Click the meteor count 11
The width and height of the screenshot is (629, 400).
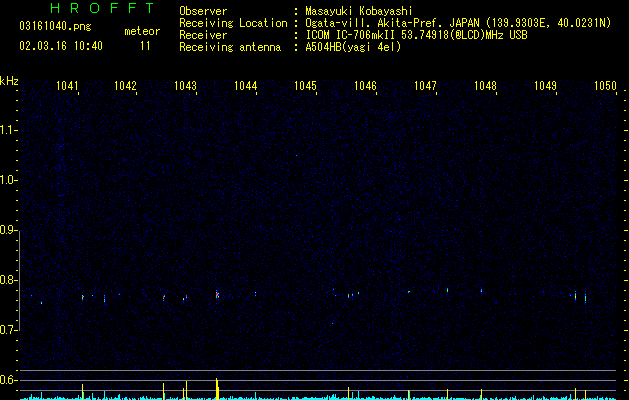(x=145, y=46)
